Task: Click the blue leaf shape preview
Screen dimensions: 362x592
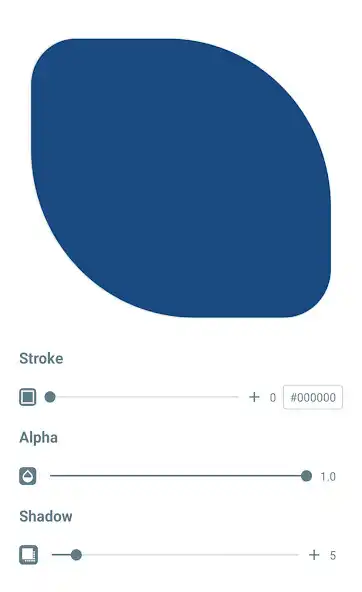Action: [x=181, y=178]
